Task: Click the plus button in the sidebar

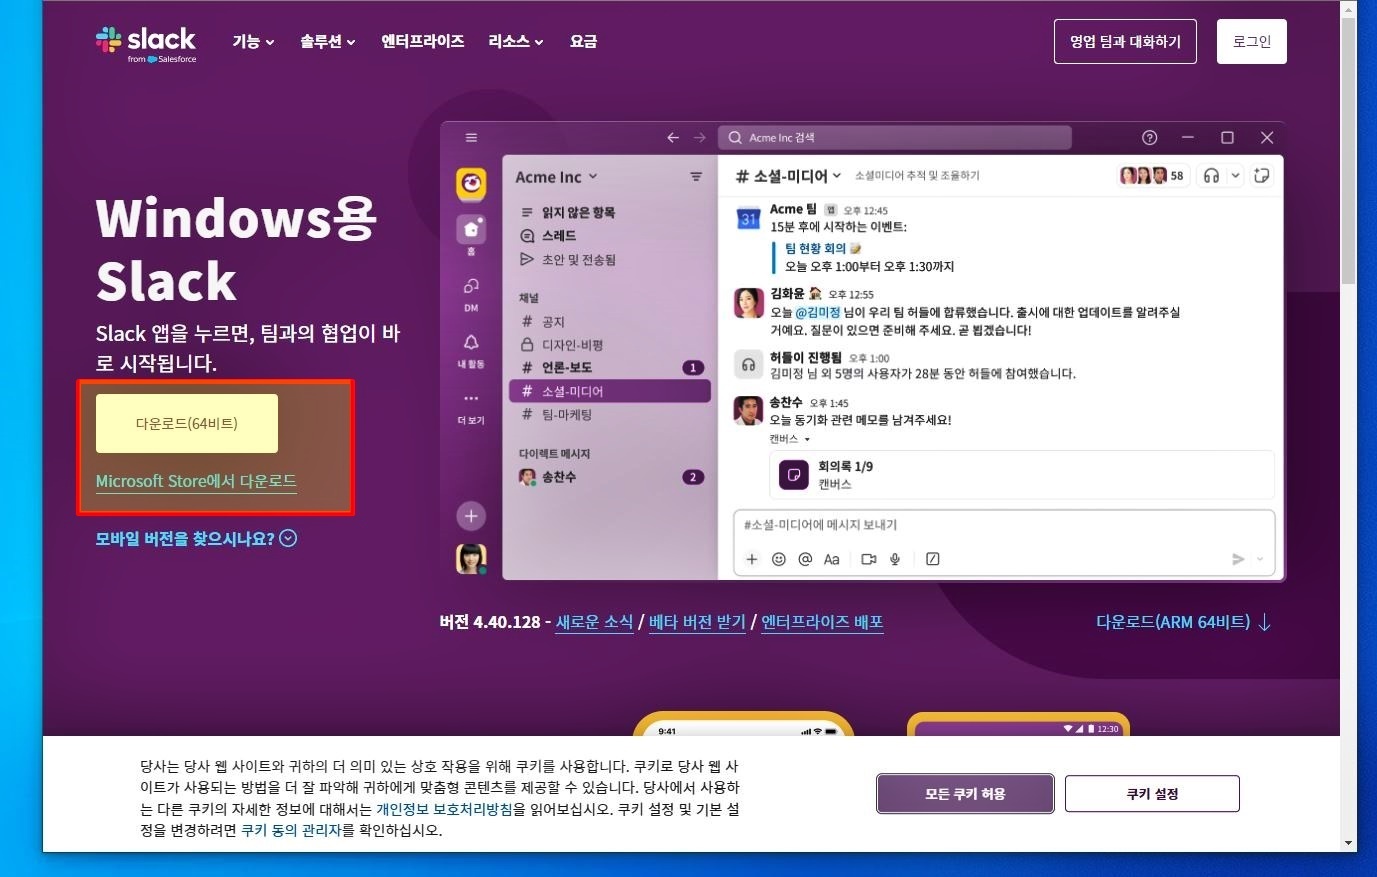Action: 471,516
